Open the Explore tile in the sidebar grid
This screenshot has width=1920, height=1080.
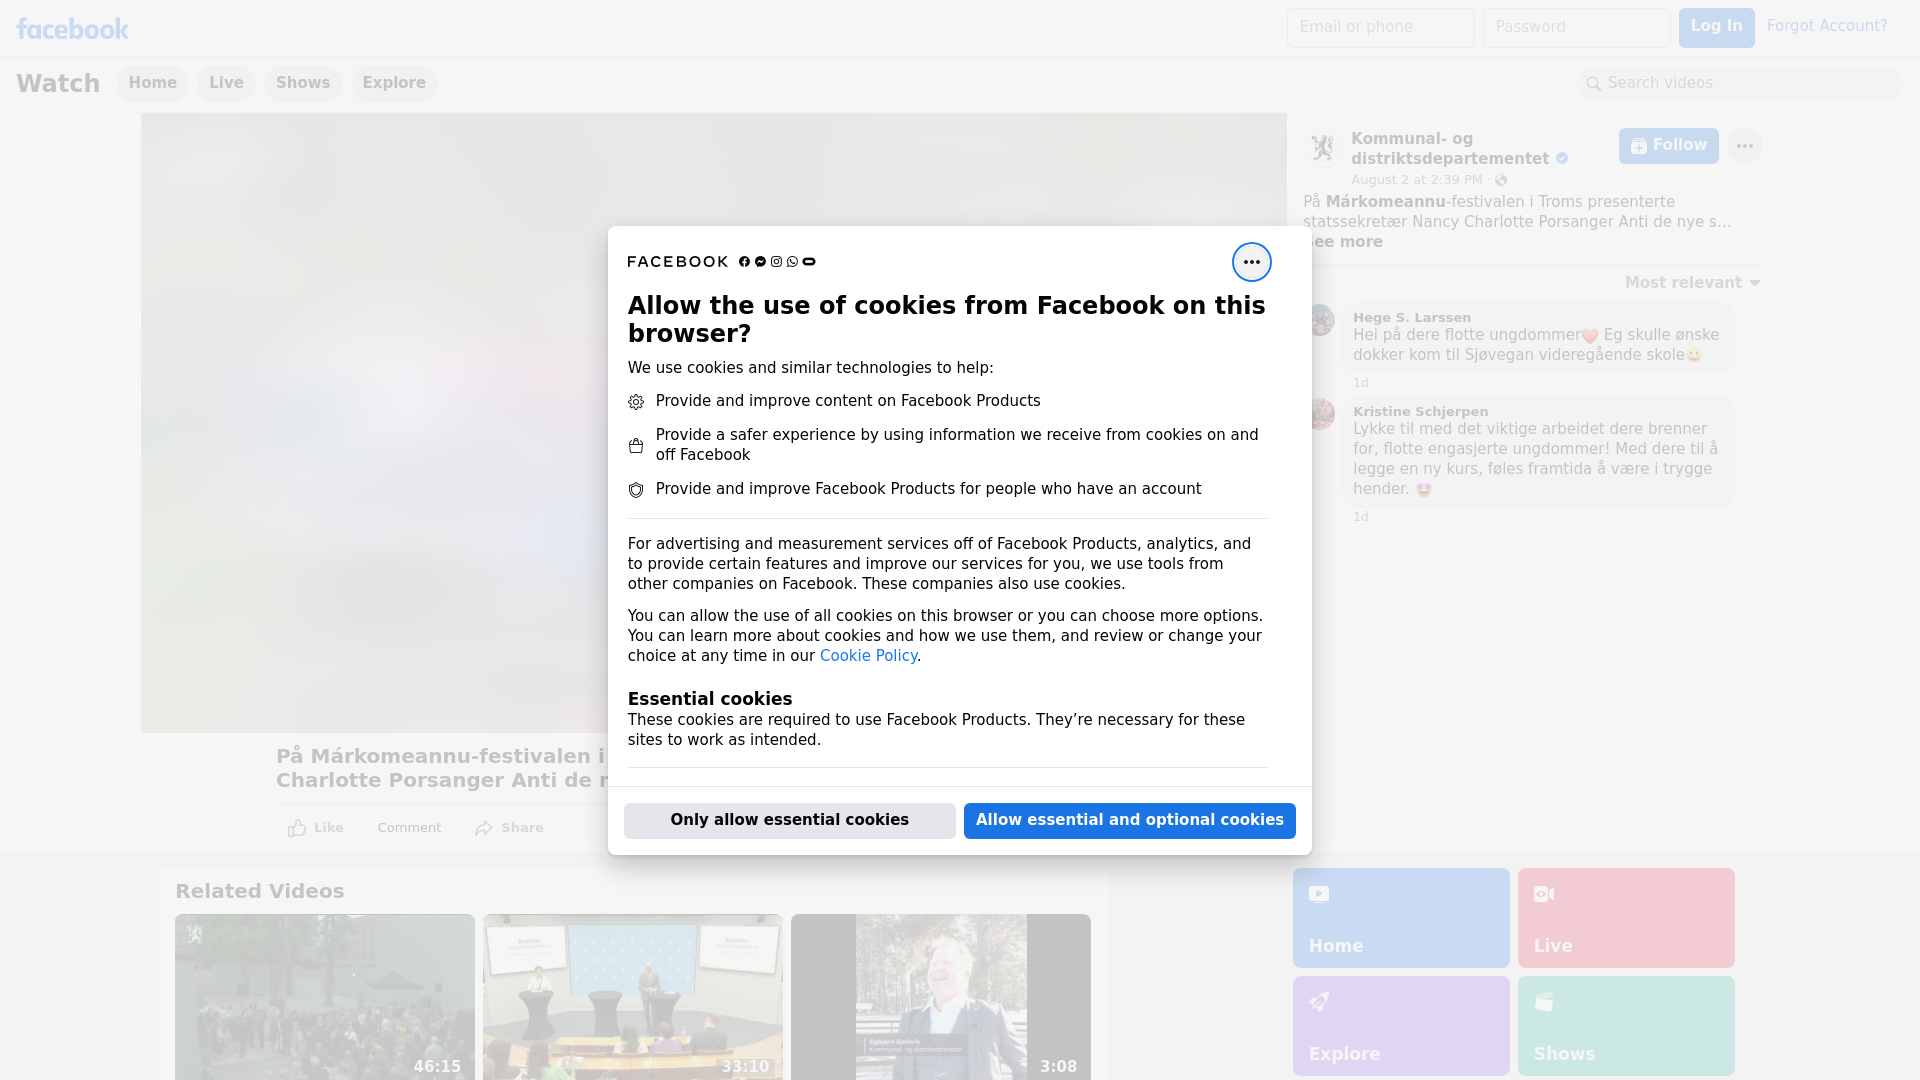click(1401, 1026)
